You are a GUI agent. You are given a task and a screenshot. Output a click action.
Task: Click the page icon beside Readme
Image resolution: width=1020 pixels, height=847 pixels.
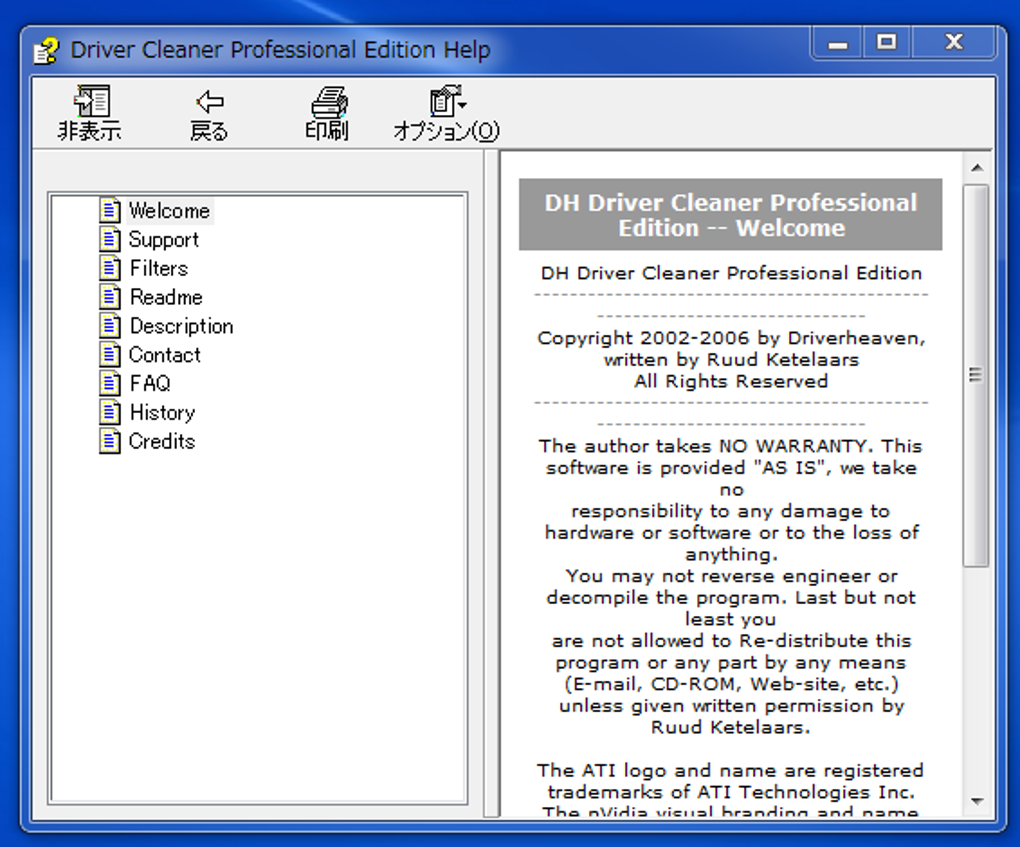point(110,297)
